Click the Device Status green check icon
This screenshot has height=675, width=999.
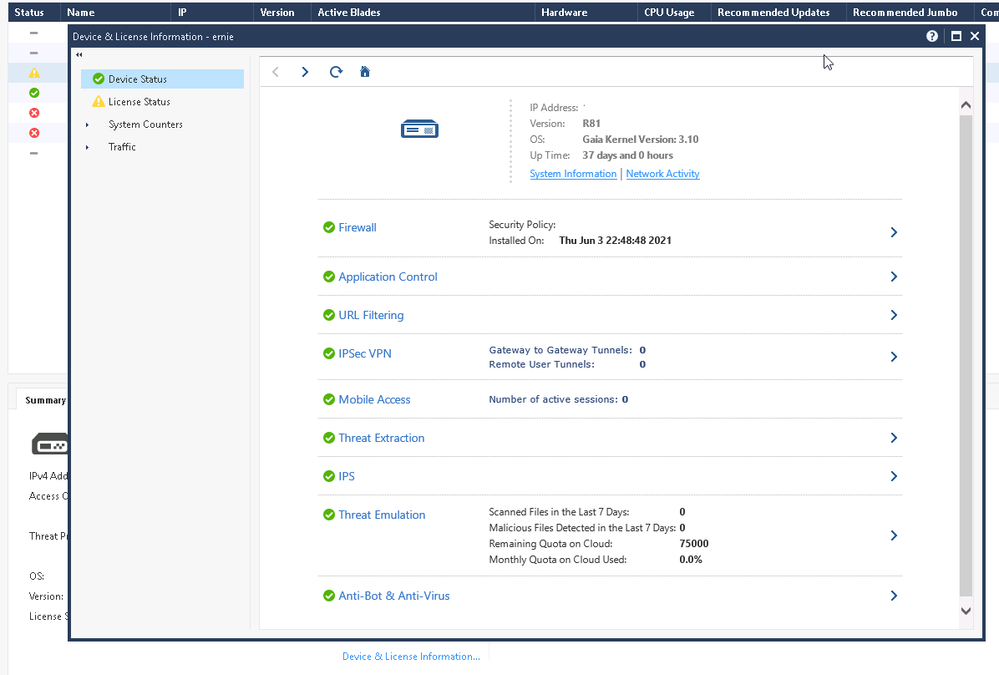[98, 79]
